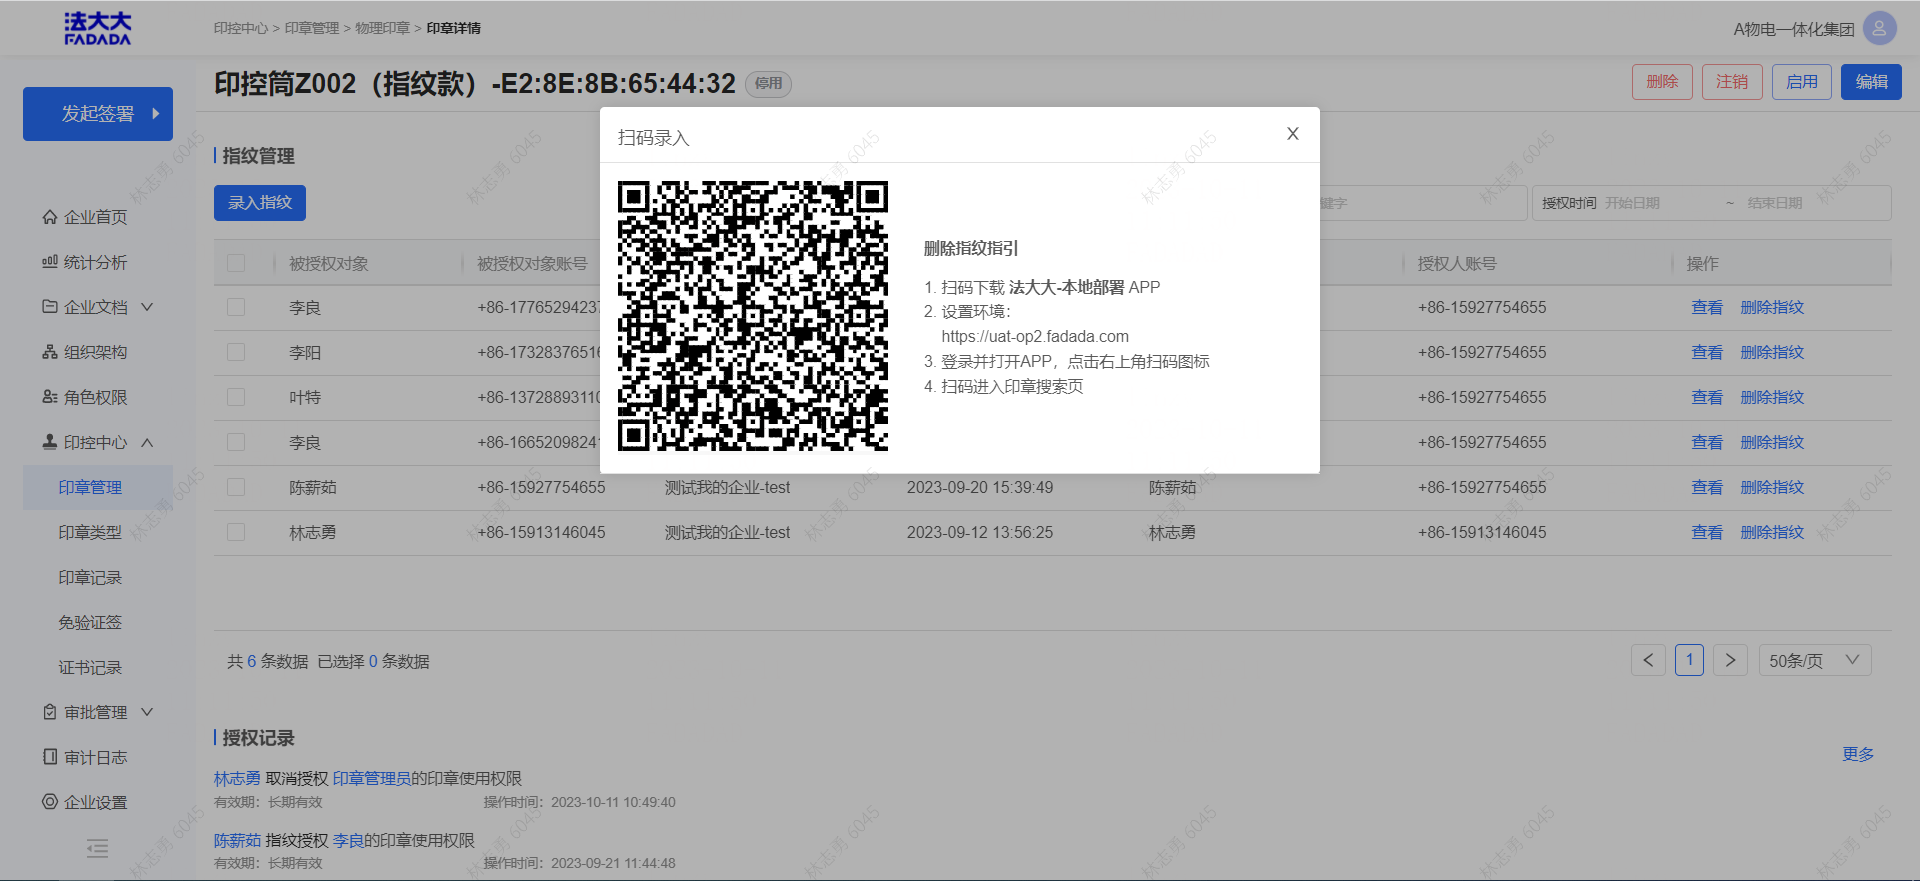The width and height of the screenshot is (1920, 881).
Task: Click the 陈薪茹 link in 授权记录
Action: coord(237,840)
